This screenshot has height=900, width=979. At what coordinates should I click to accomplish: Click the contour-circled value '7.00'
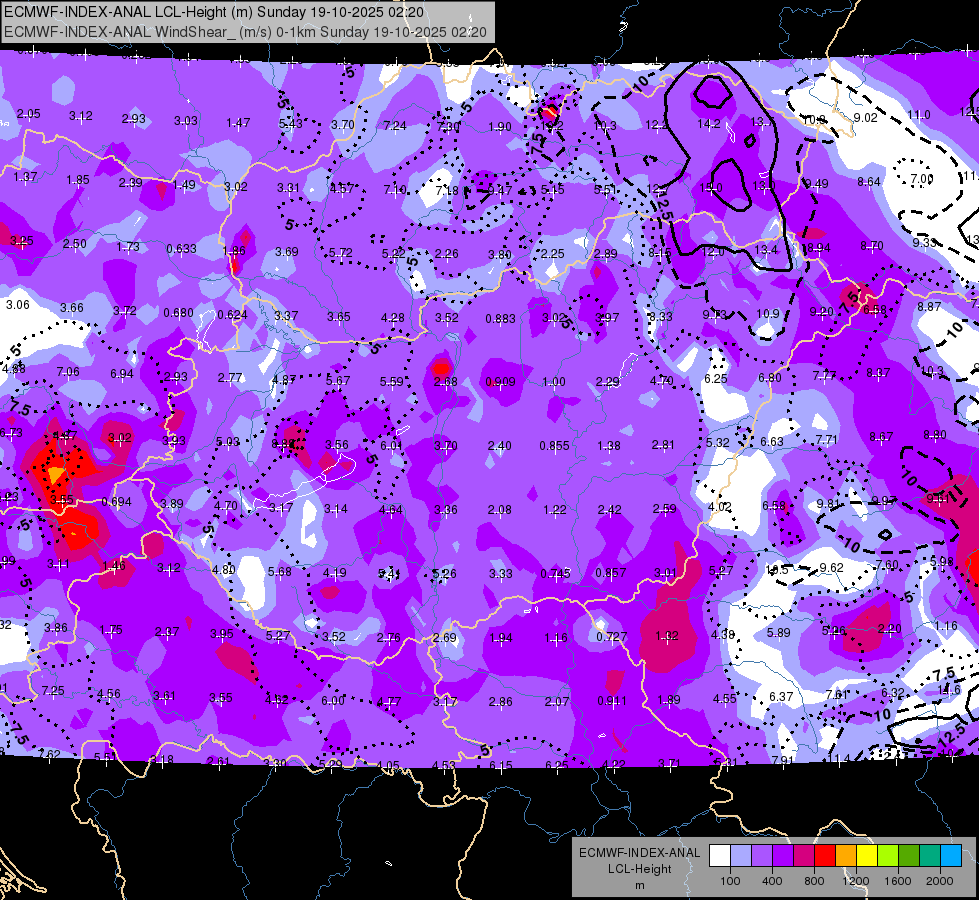coord(922,179)
